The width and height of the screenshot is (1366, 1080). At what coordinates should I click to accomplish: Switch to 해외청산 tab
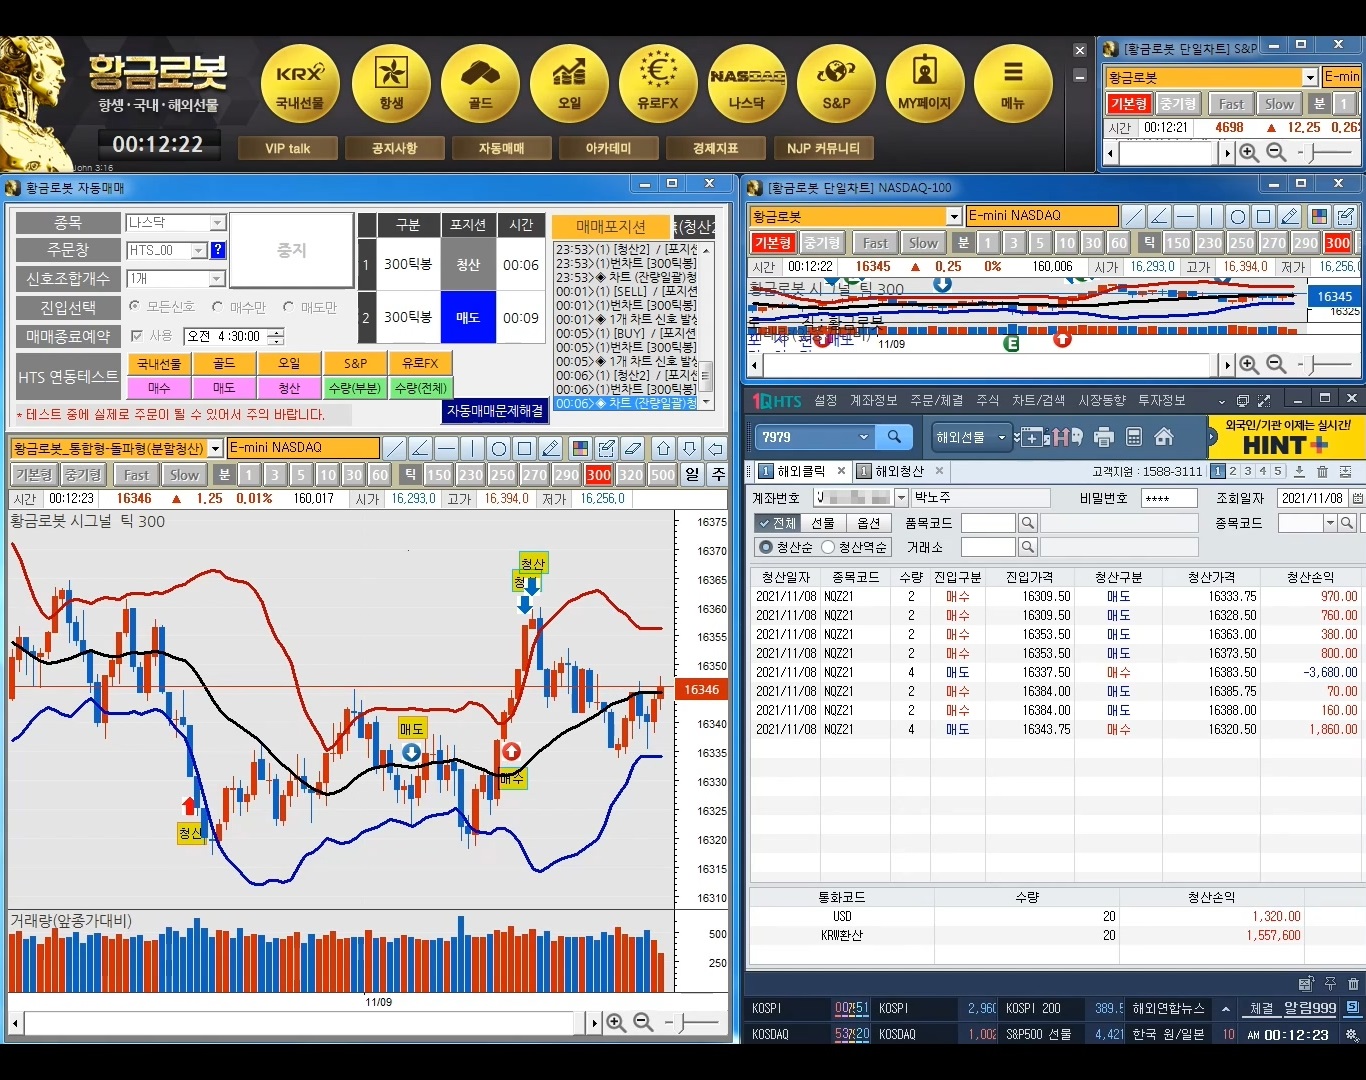pos(899,471)
